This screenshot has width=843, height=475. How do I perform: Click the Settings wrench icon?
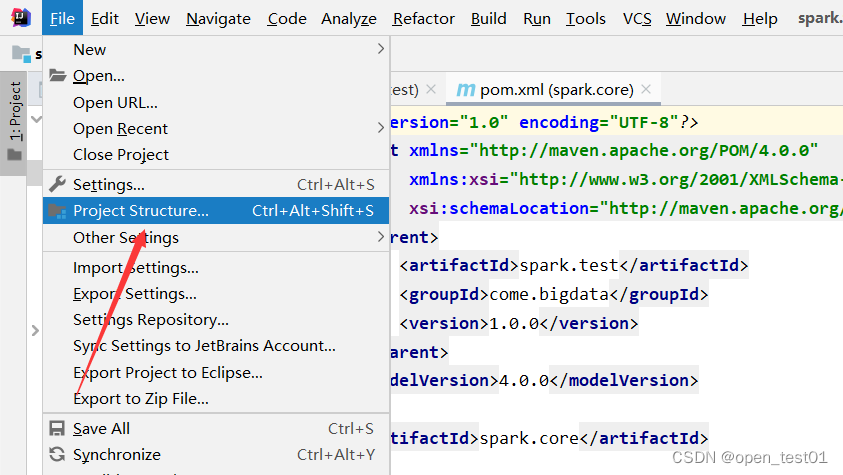(x=57, y=184)
